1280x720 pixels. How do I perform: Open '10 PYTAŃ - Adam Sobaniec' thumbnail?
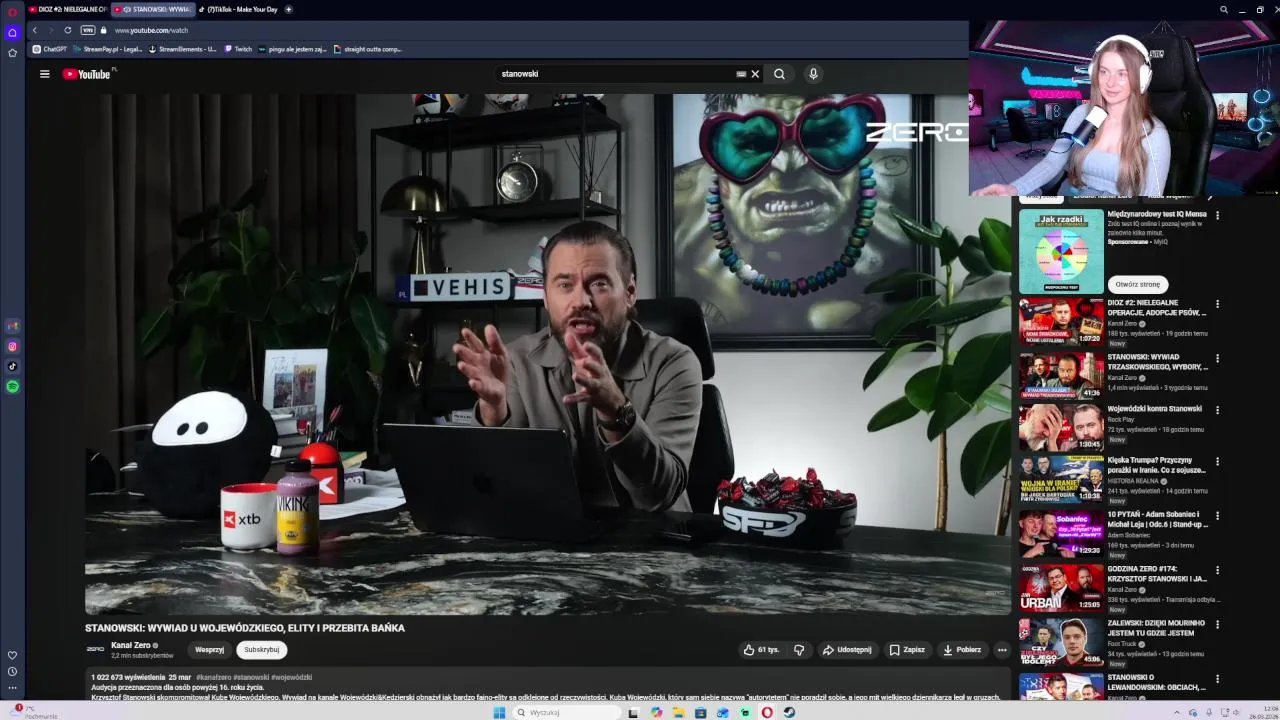[1061, 534]
